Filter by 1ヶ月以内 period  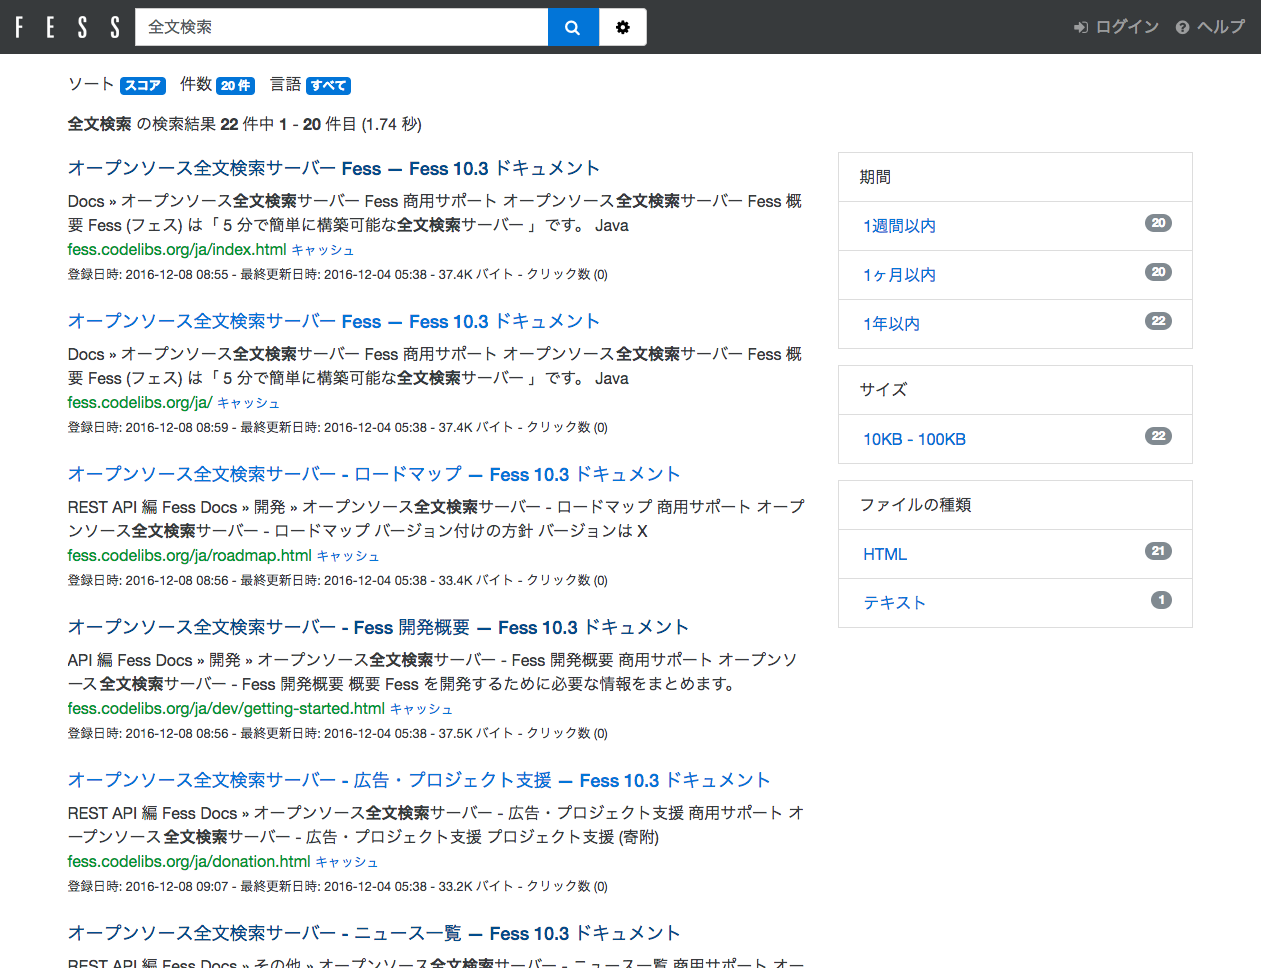click(x=899, y=275)
